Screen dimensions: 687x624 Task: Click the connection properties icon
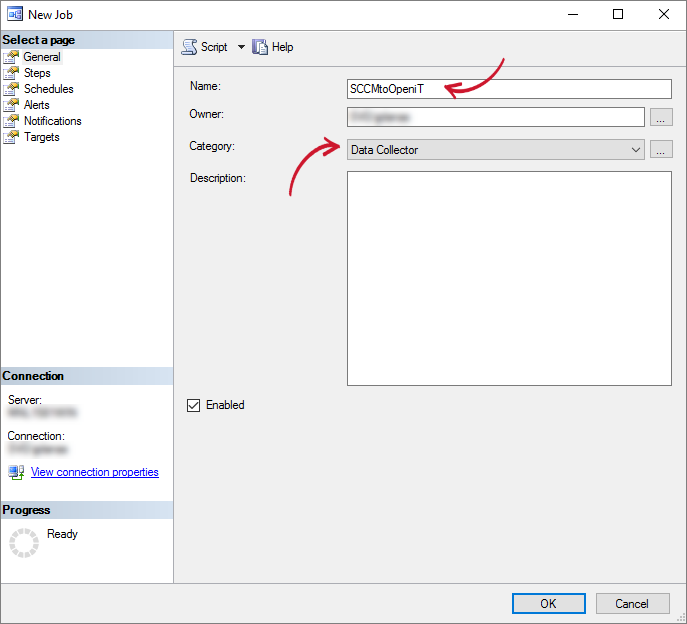pos(16,472)
